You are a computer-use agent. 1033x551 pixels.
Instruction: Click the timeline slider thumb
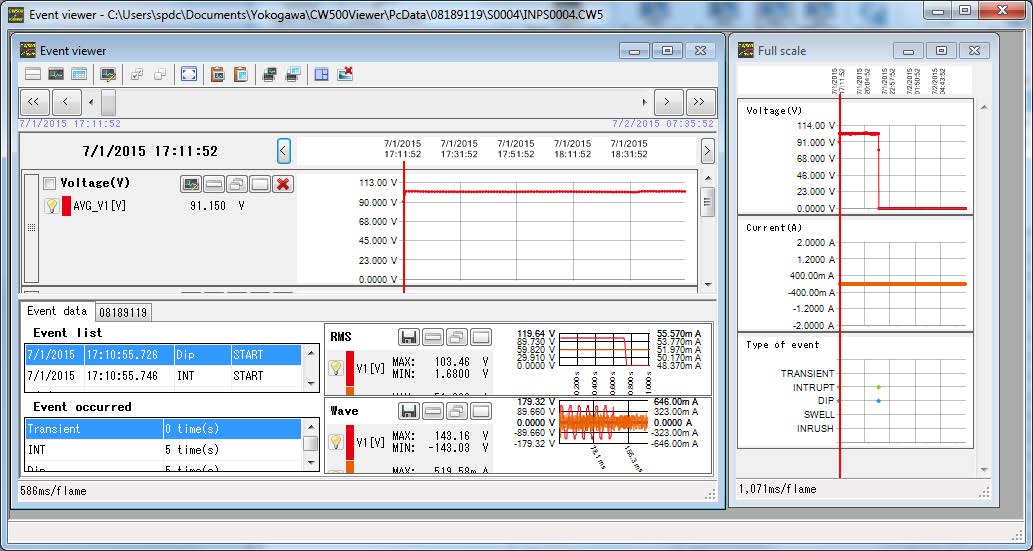coord(108,102)
